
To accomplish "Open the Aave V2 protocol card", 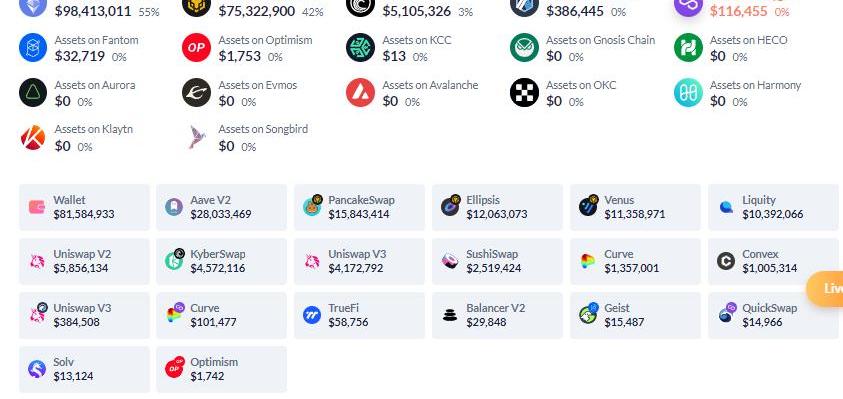I will pyautogui.click(x=222, y=207).
